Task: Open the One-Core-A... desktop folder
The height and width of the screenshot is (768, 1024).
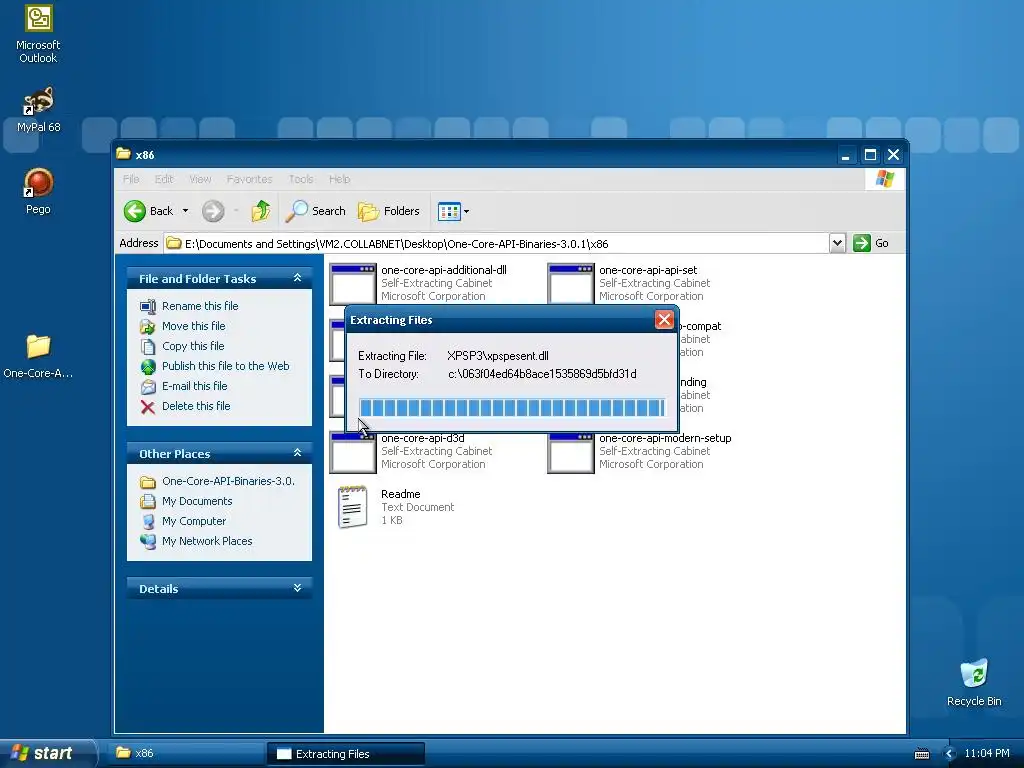Action: [38, 356]
